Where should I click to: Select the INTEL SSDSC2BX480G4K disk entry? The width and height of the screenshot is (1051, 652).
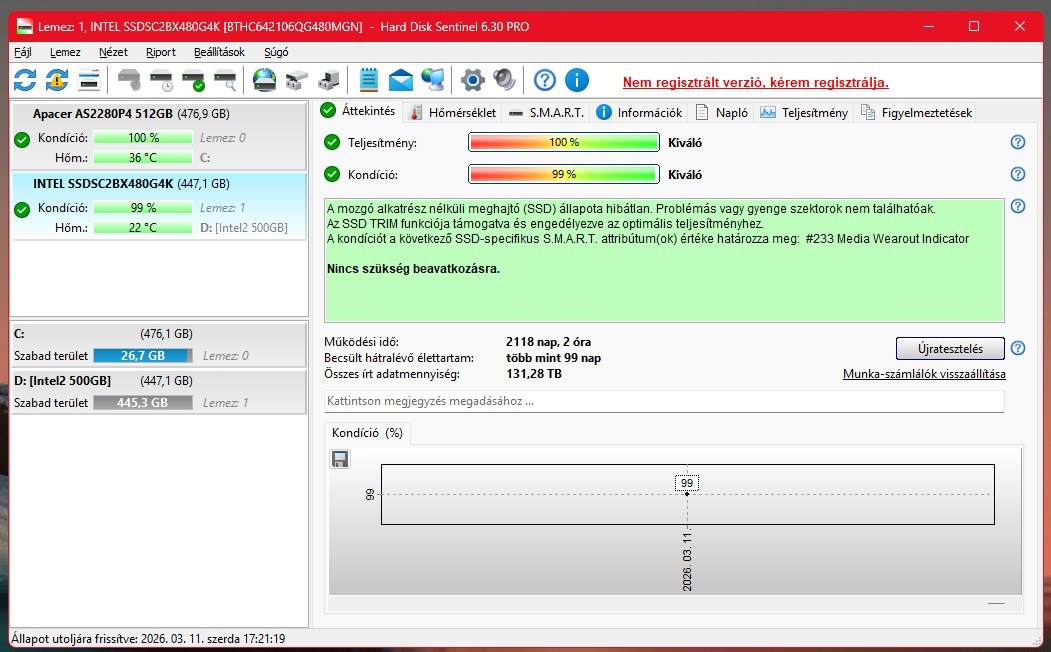click(x=159, y=206)
